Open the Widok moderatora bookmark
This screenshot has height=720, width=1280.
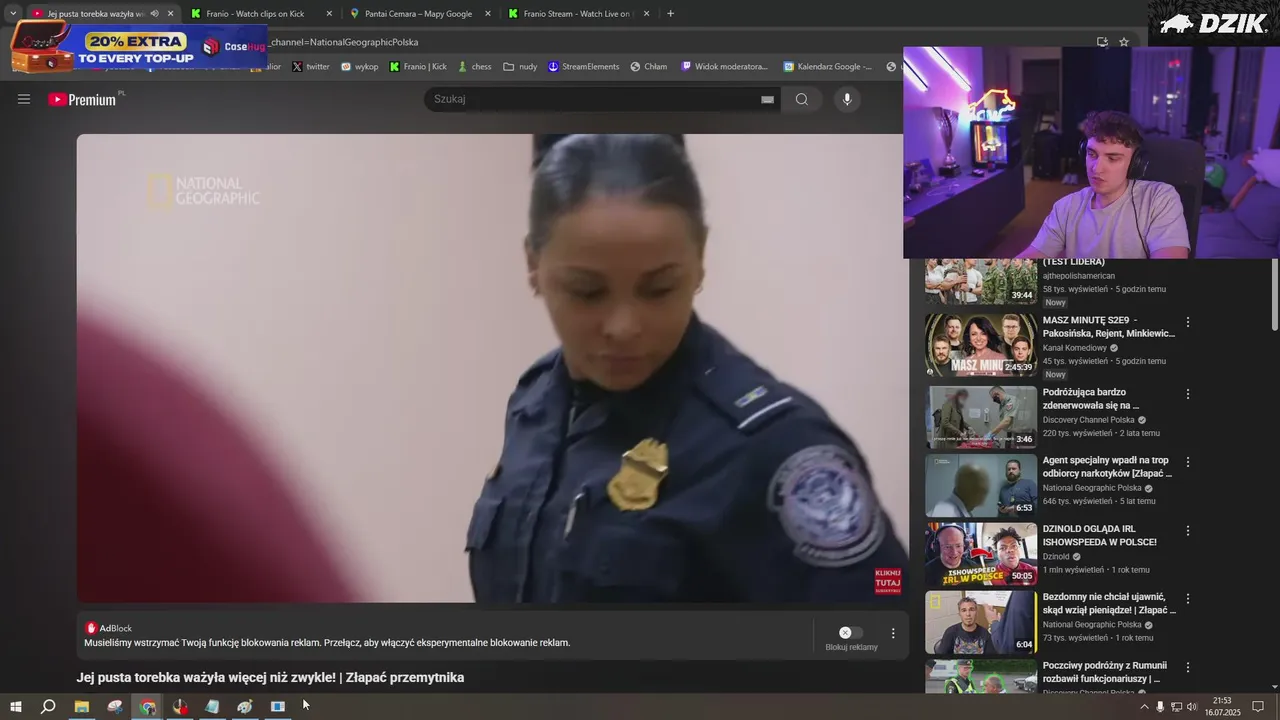pos(725,67)
